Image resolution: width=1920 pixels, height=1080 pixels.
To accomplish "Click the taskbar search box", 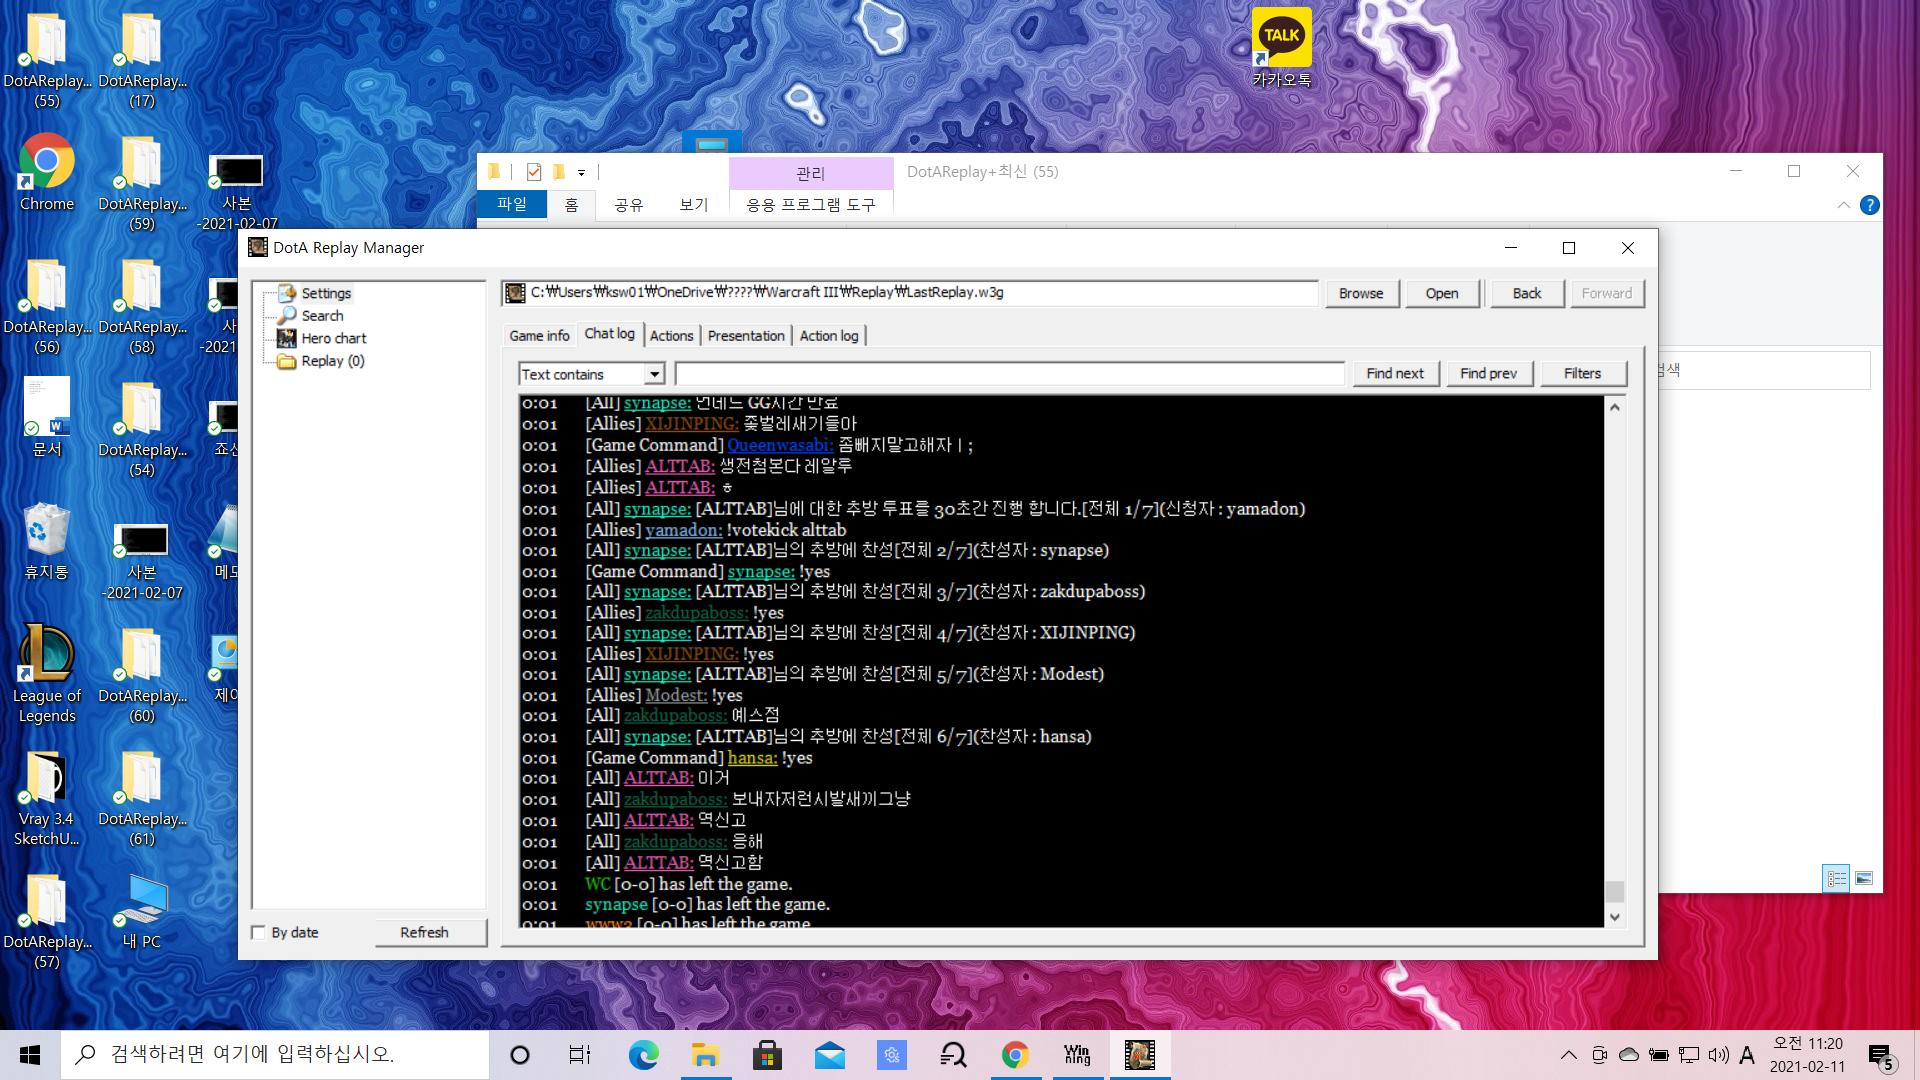I will [275, 1055].
